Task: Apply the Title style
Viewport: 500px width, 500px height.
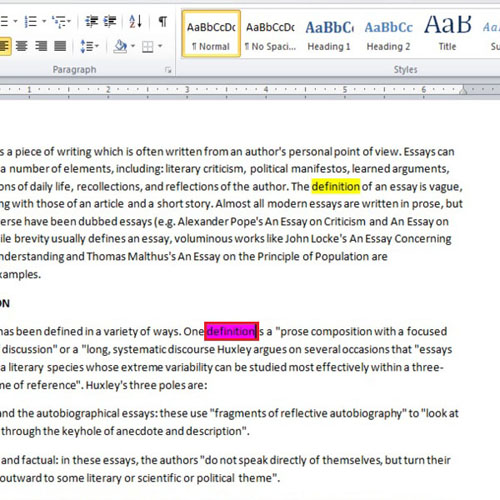Action: pos(447,34)
